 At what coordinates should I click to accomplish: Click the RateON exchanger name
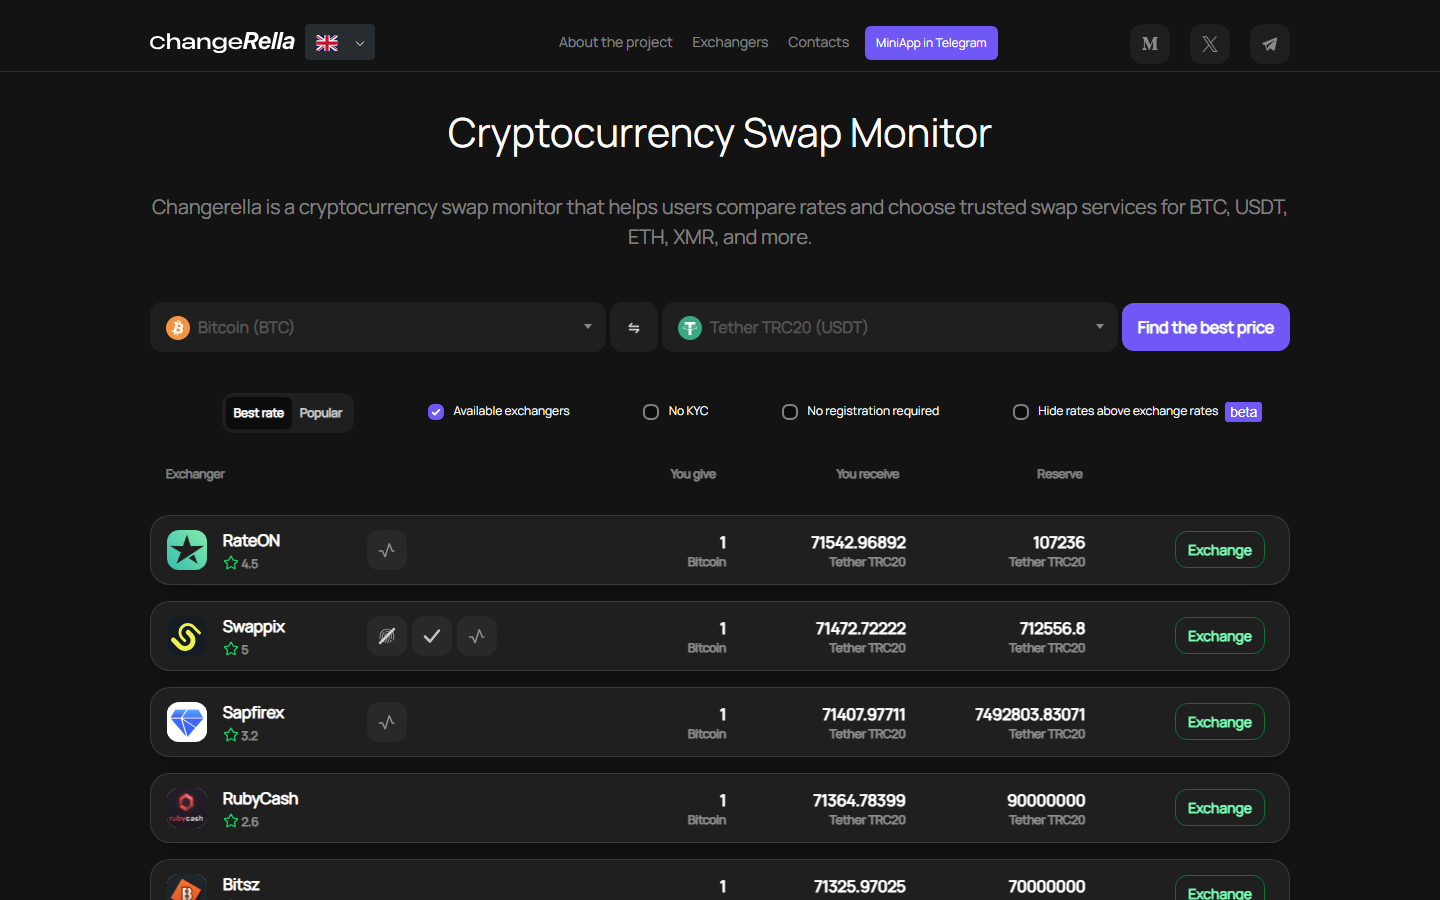tap(251, 540)
